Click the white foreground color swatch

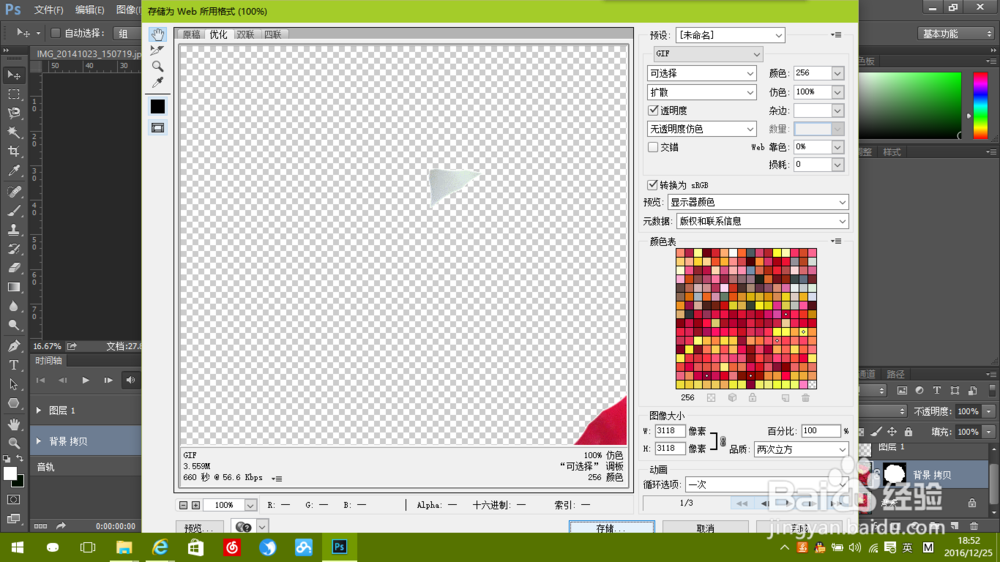coord(10,474)
